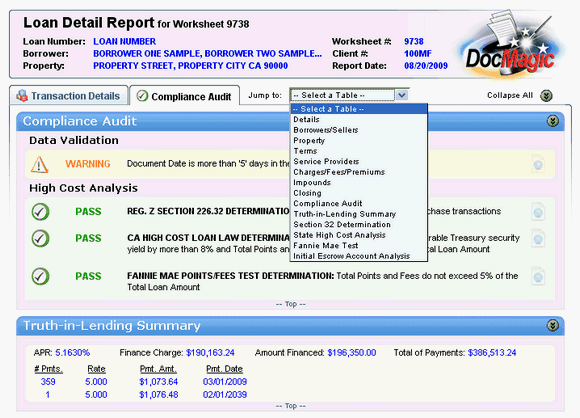Click Top link below Truth-in-Lending table
The image size is (580, 418).
(291, 406)
